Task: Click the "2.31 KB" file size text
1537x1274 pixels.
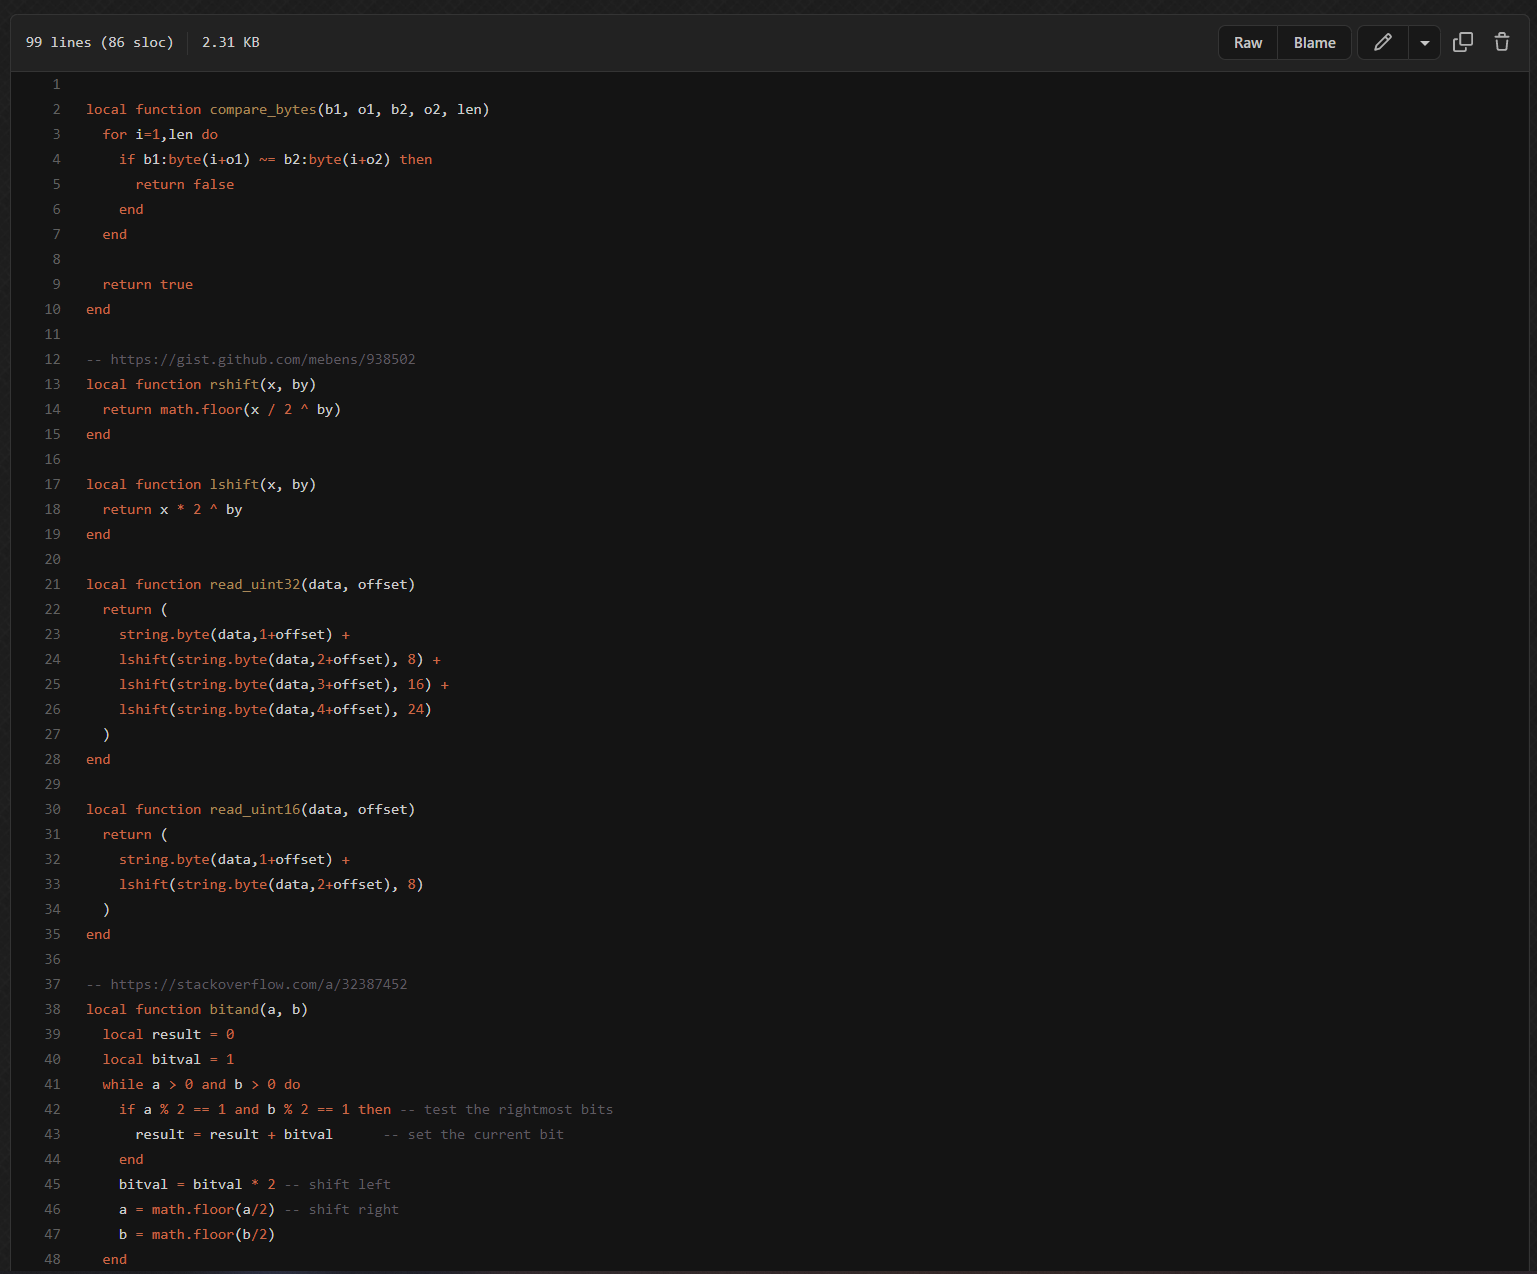Action: pos(230,42)
